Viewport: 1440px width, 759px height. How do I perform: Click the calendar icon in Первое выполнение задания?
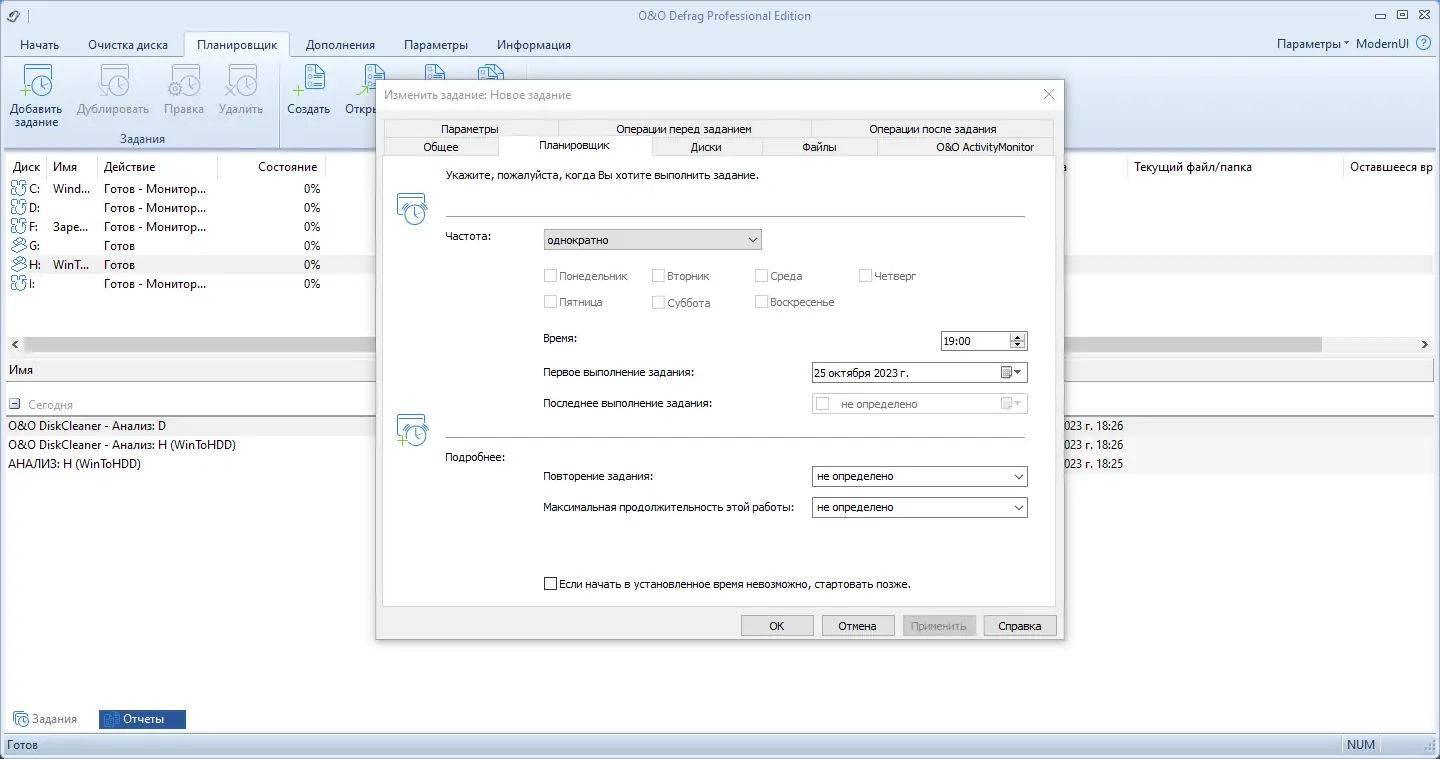(1007, 373)
